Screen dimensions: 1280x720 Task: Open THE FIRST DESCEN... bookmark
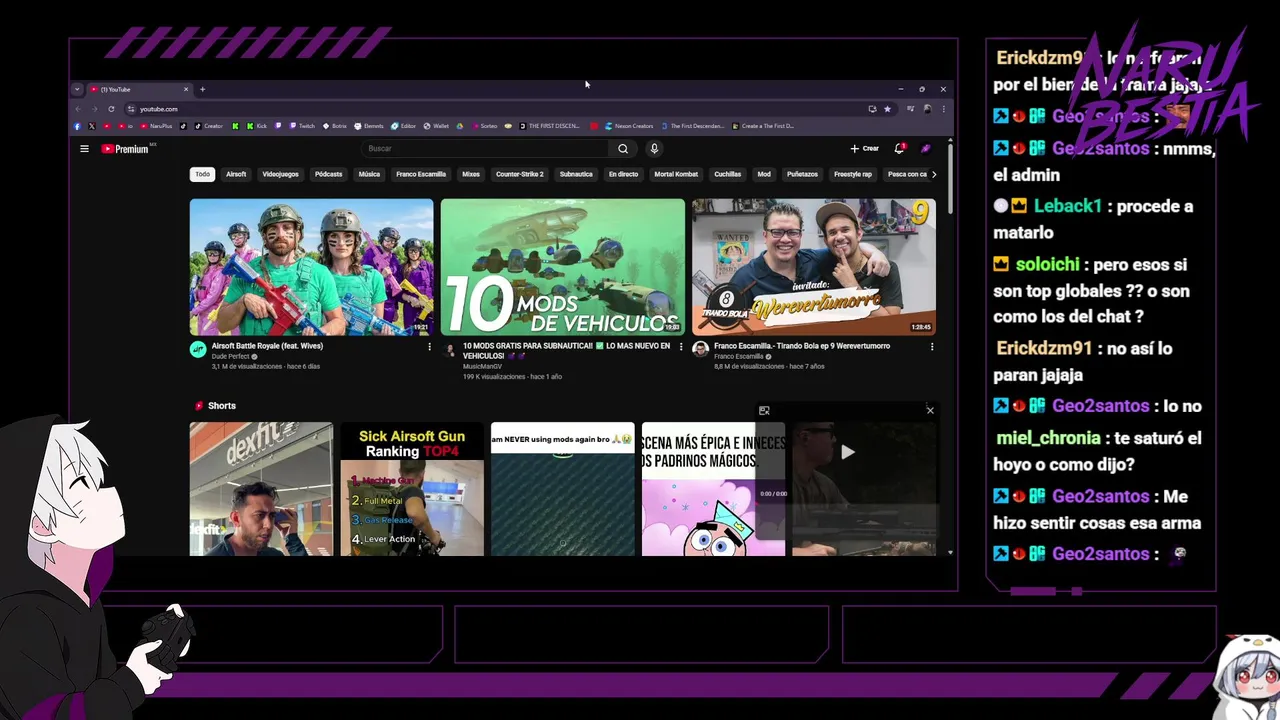549,126
